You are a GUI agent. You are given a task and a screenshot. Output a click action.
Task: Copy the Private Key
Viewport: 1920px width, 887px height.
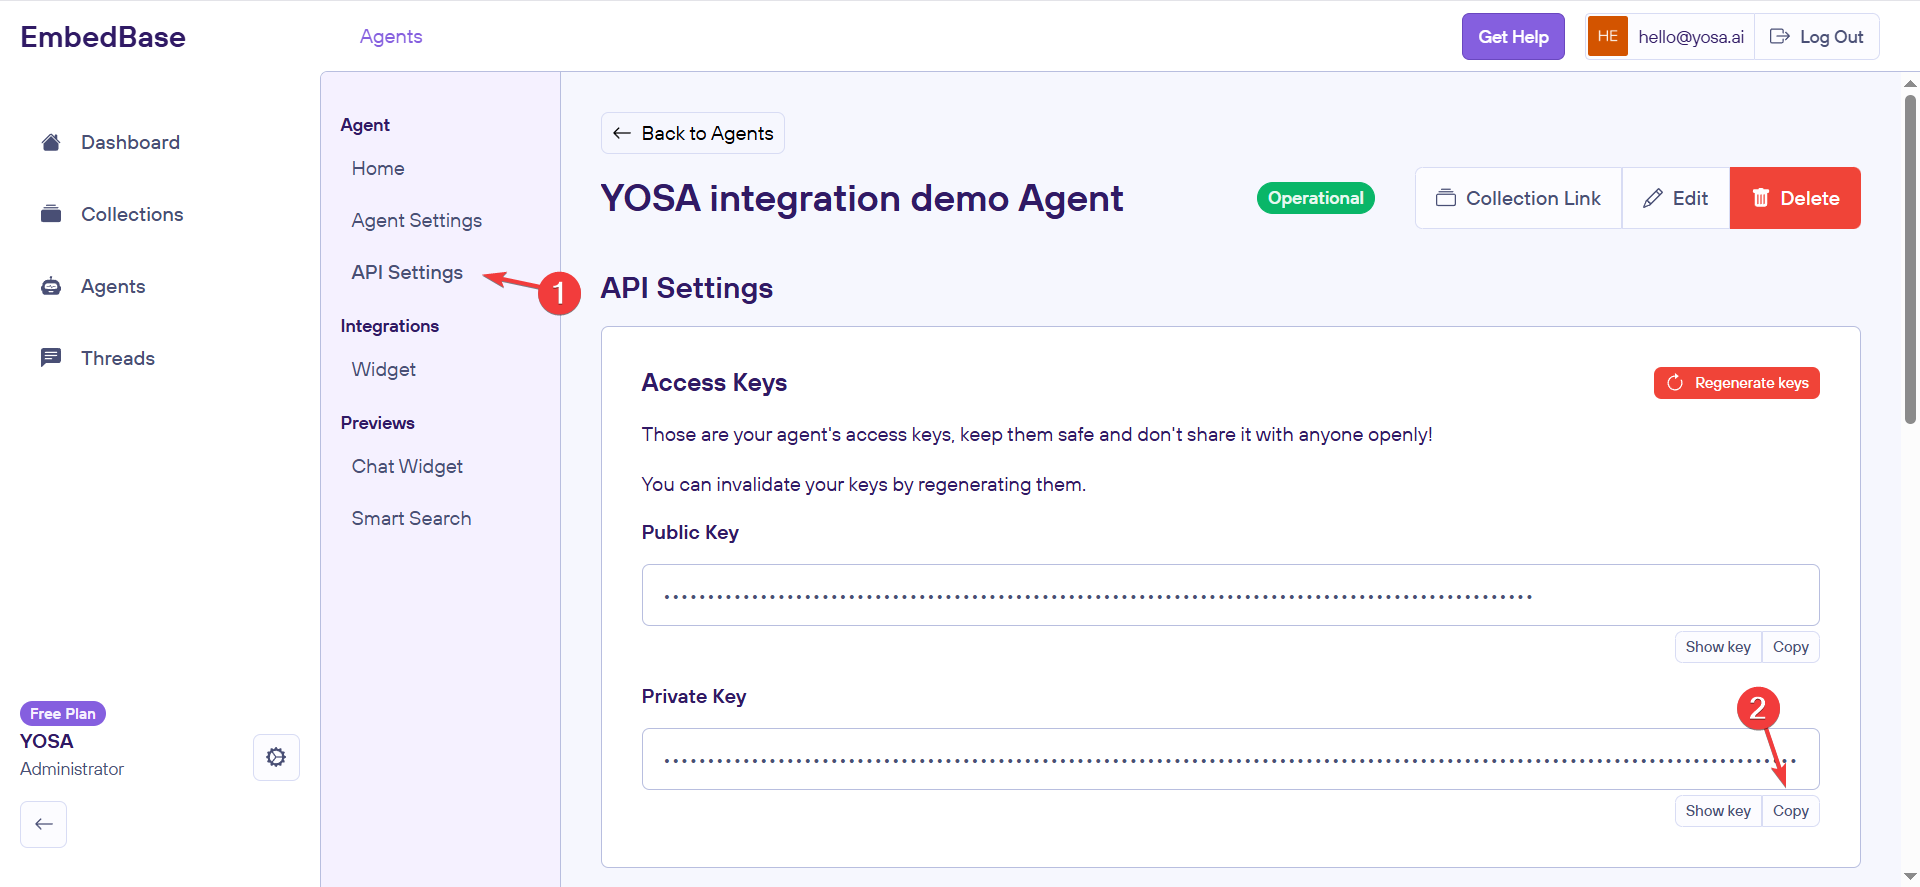1790,811
